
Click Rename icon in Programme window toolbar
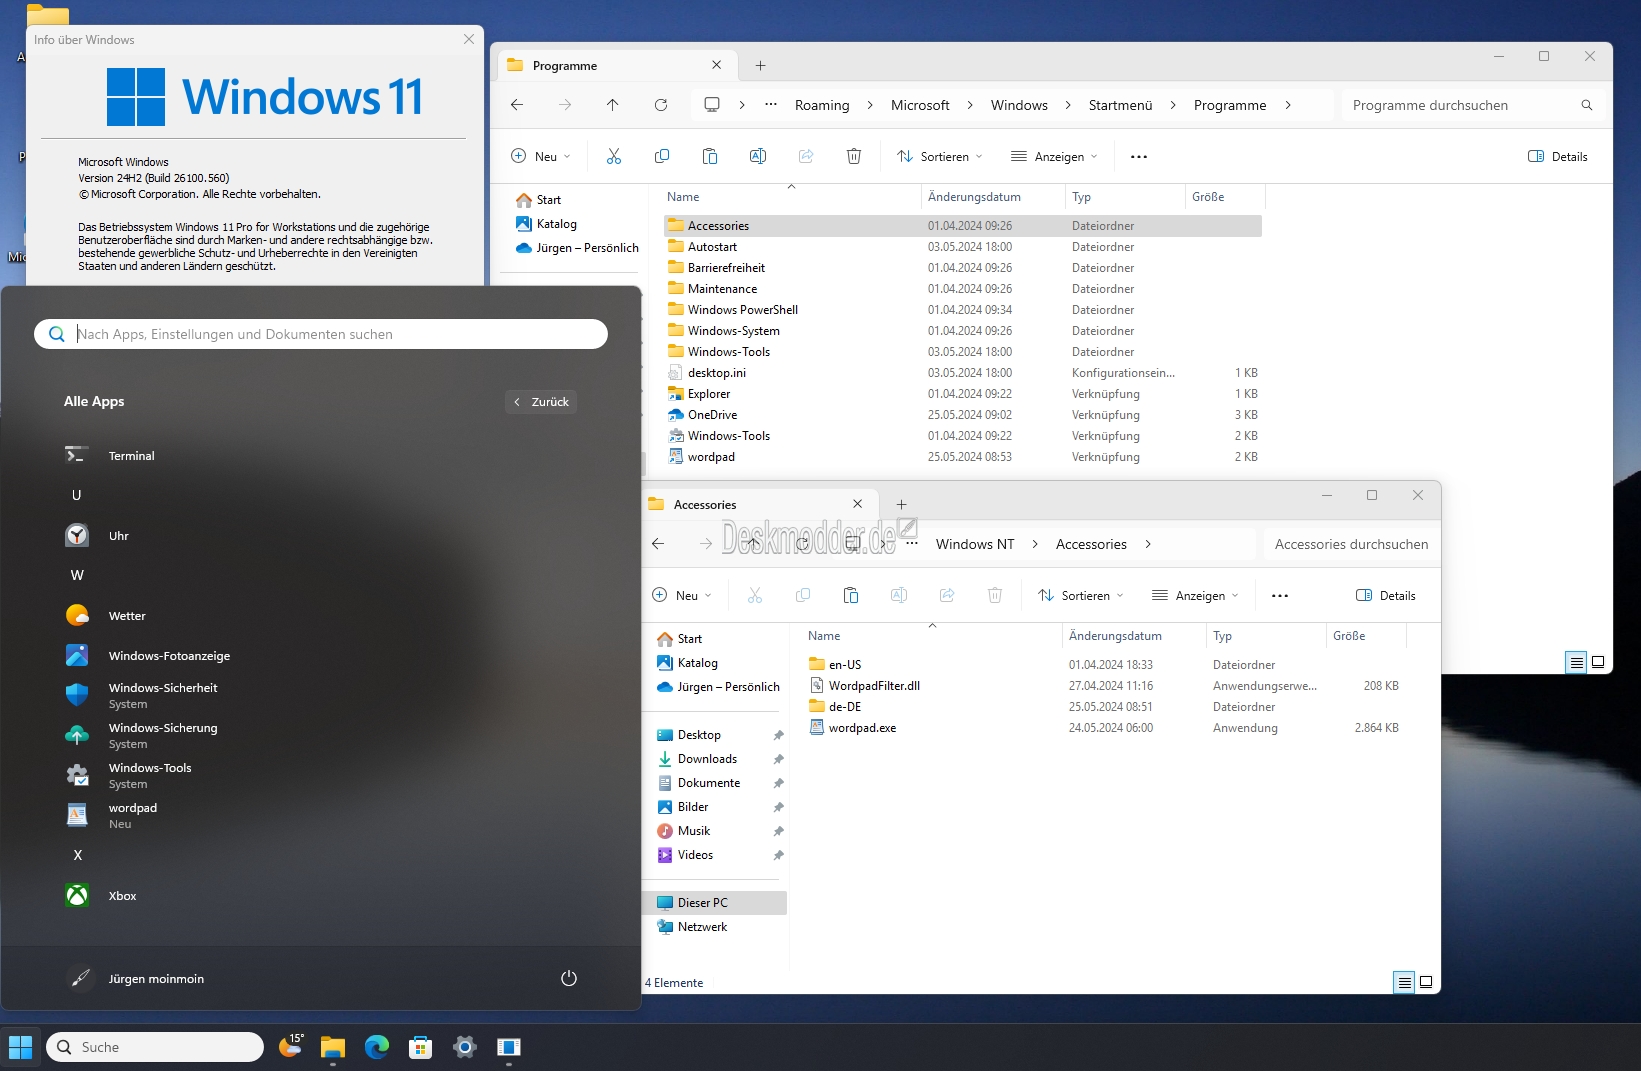(758, 156)
